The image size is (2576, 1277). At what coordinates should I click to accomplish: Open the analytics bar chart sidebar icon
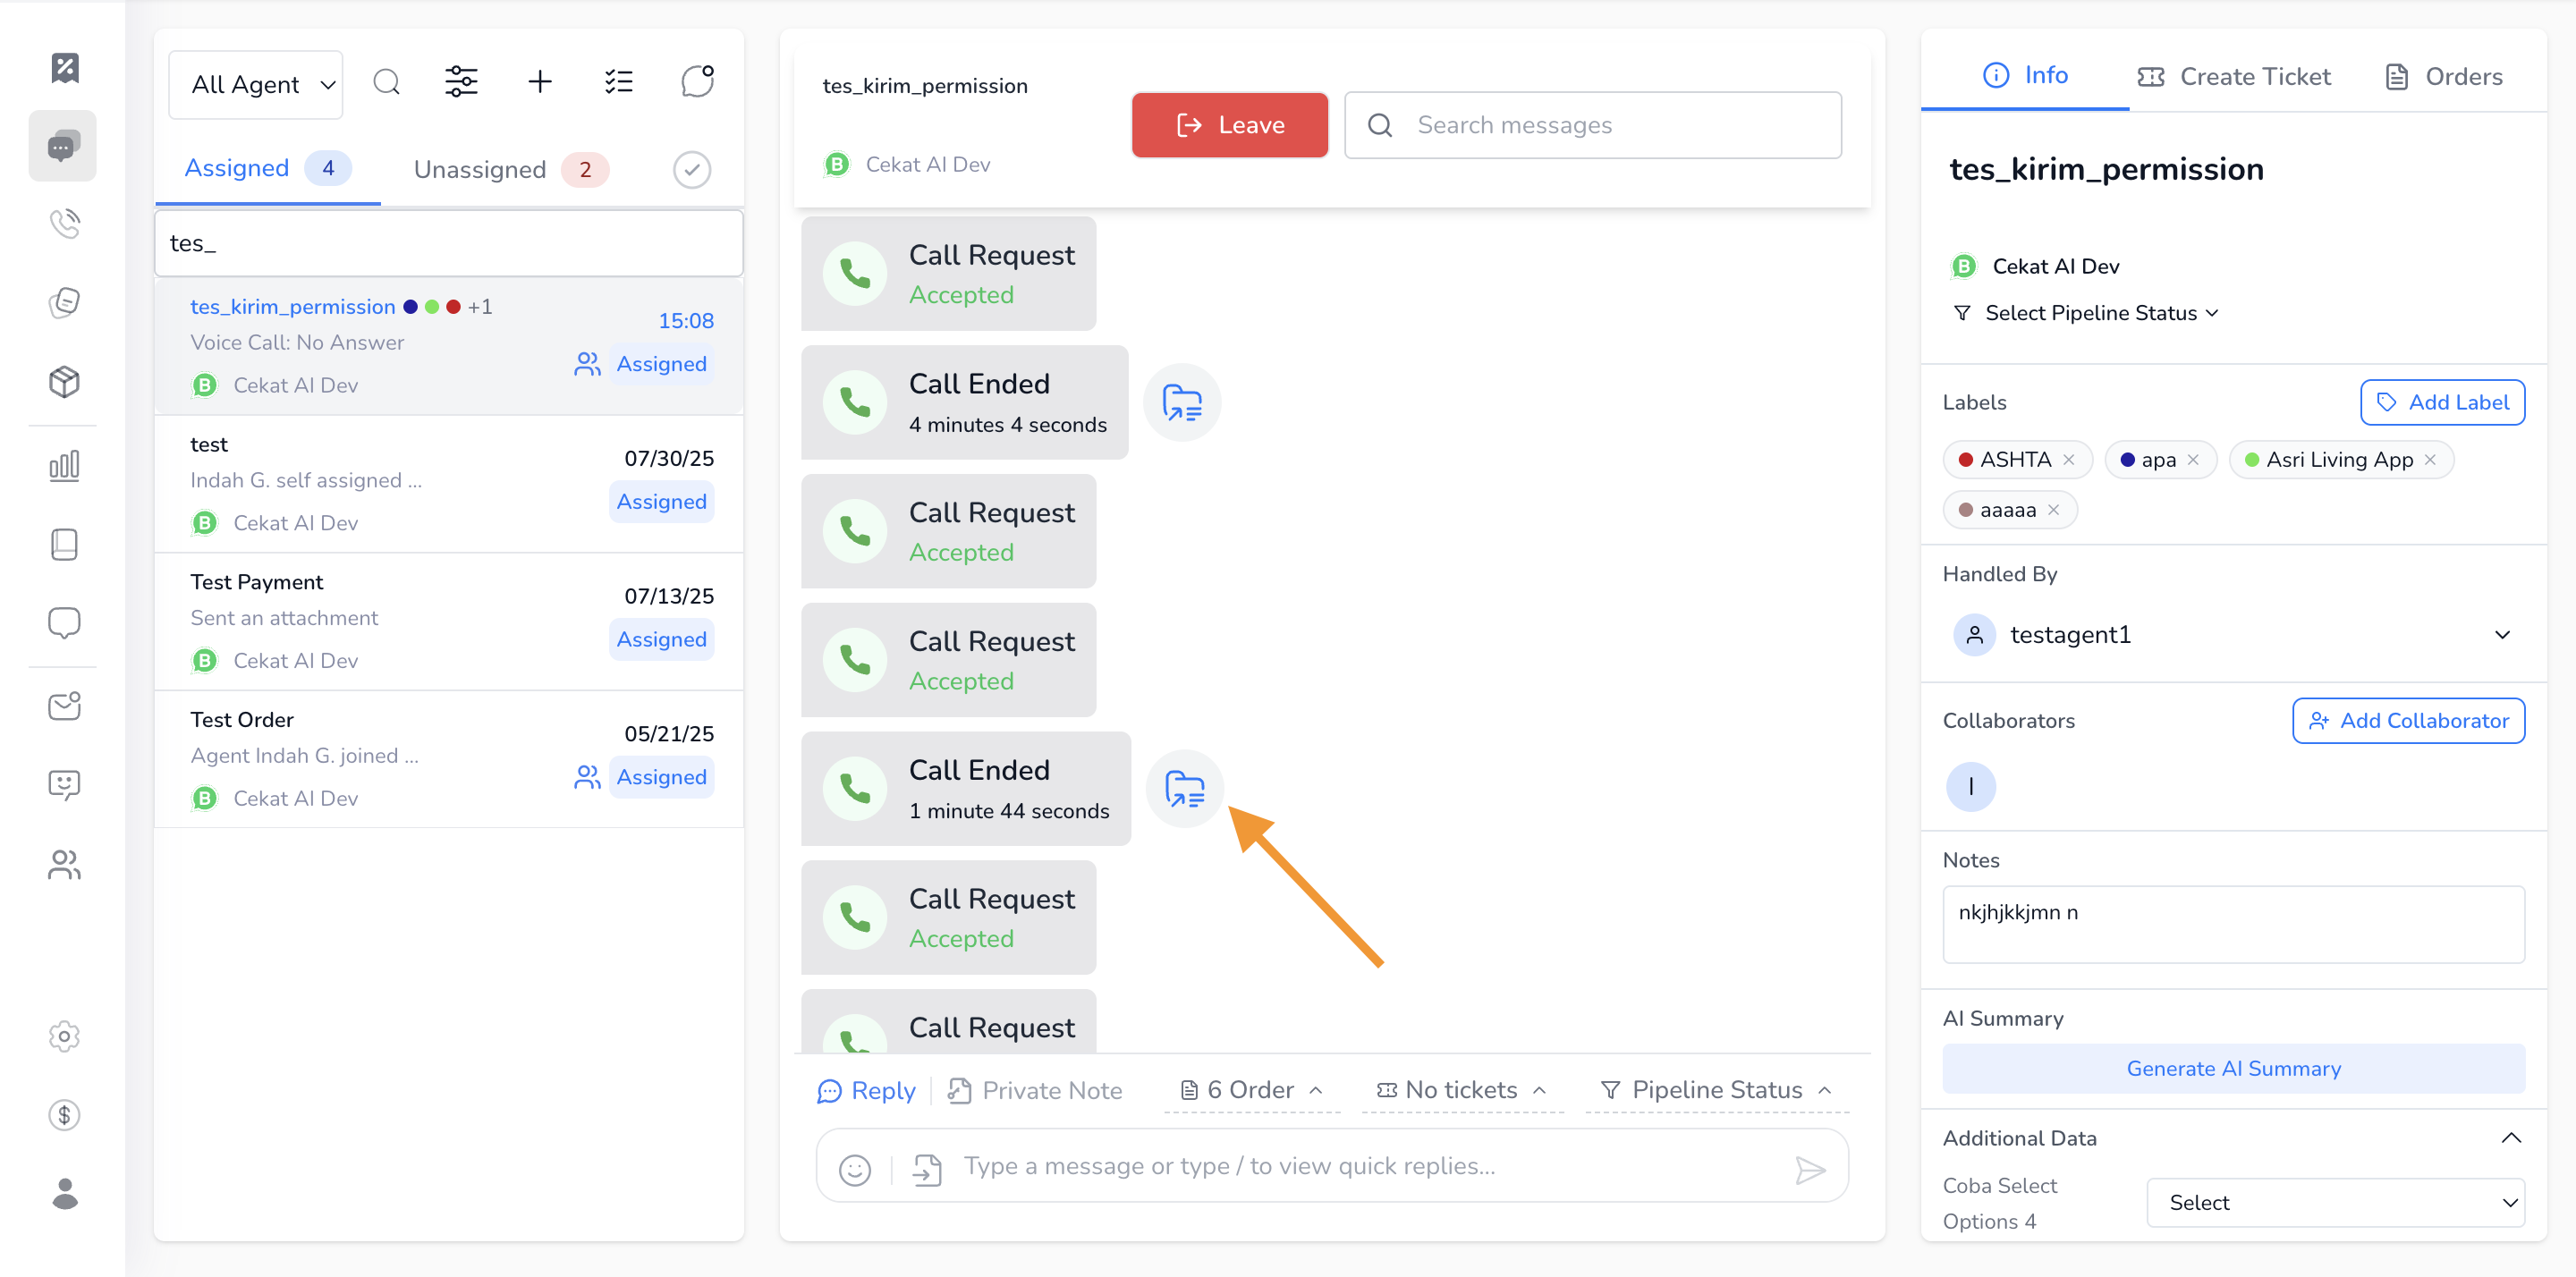coord(65,465)
